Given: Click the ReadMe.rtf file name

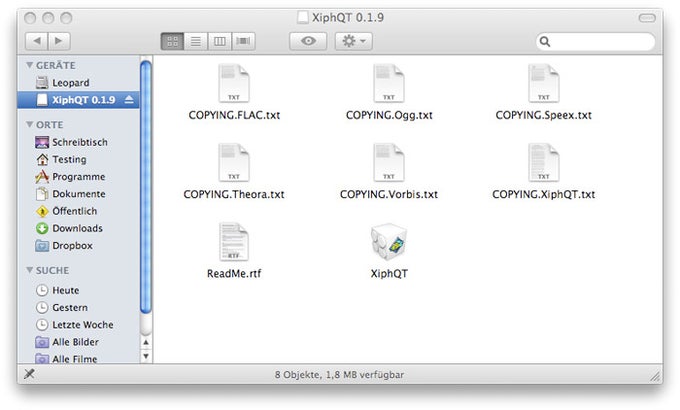Looking at the screenshot, I should [234, 274].
